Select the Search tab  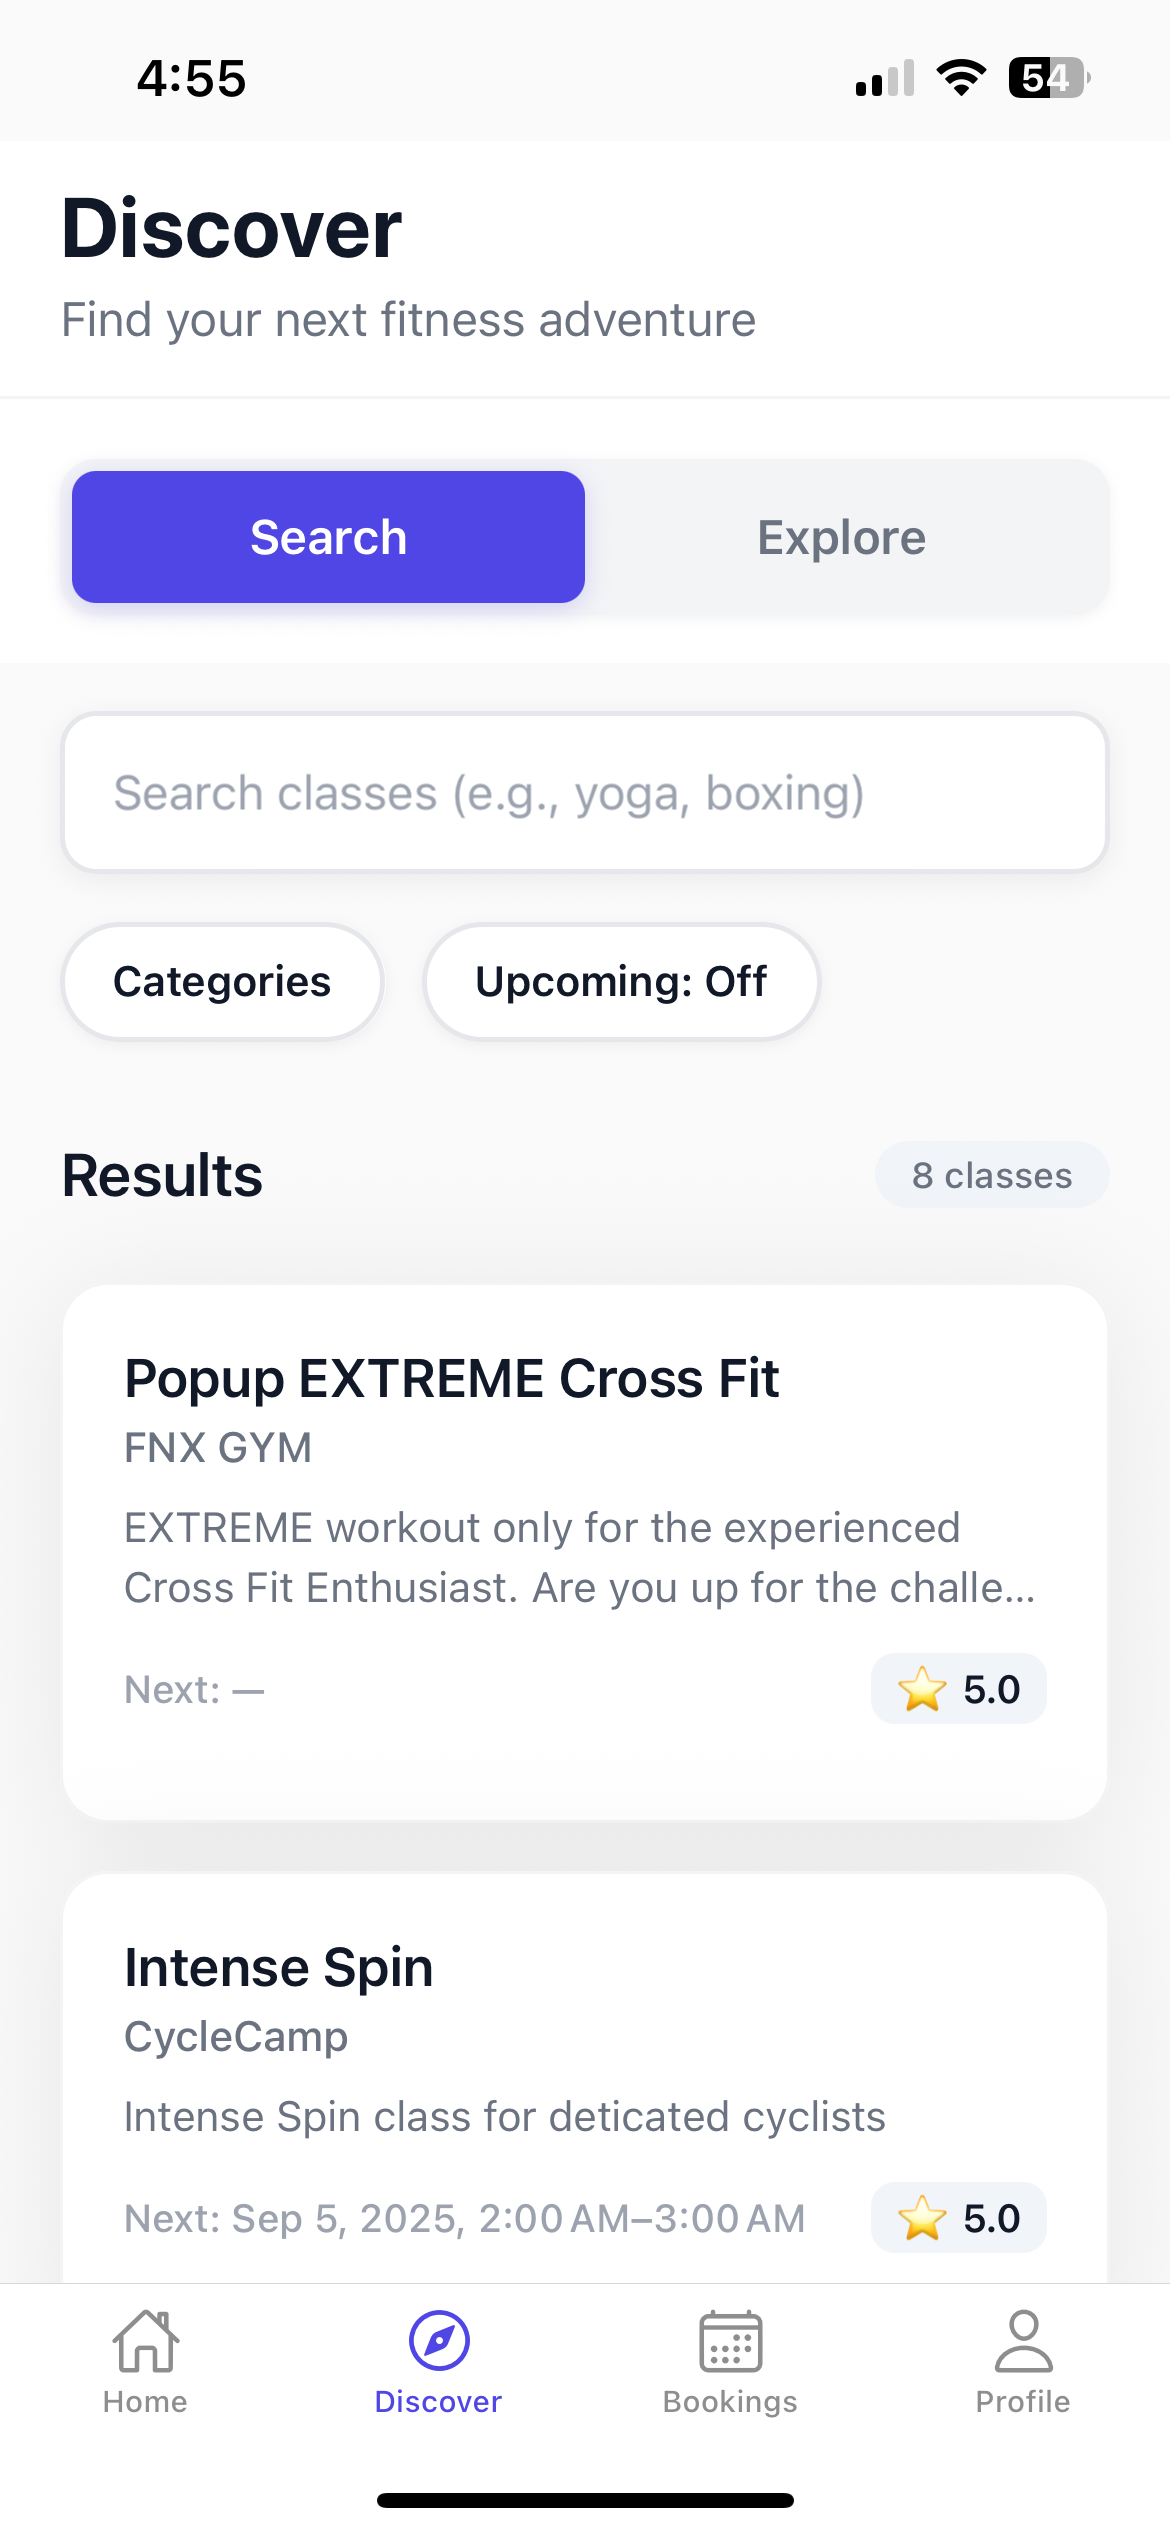point(328,536)
